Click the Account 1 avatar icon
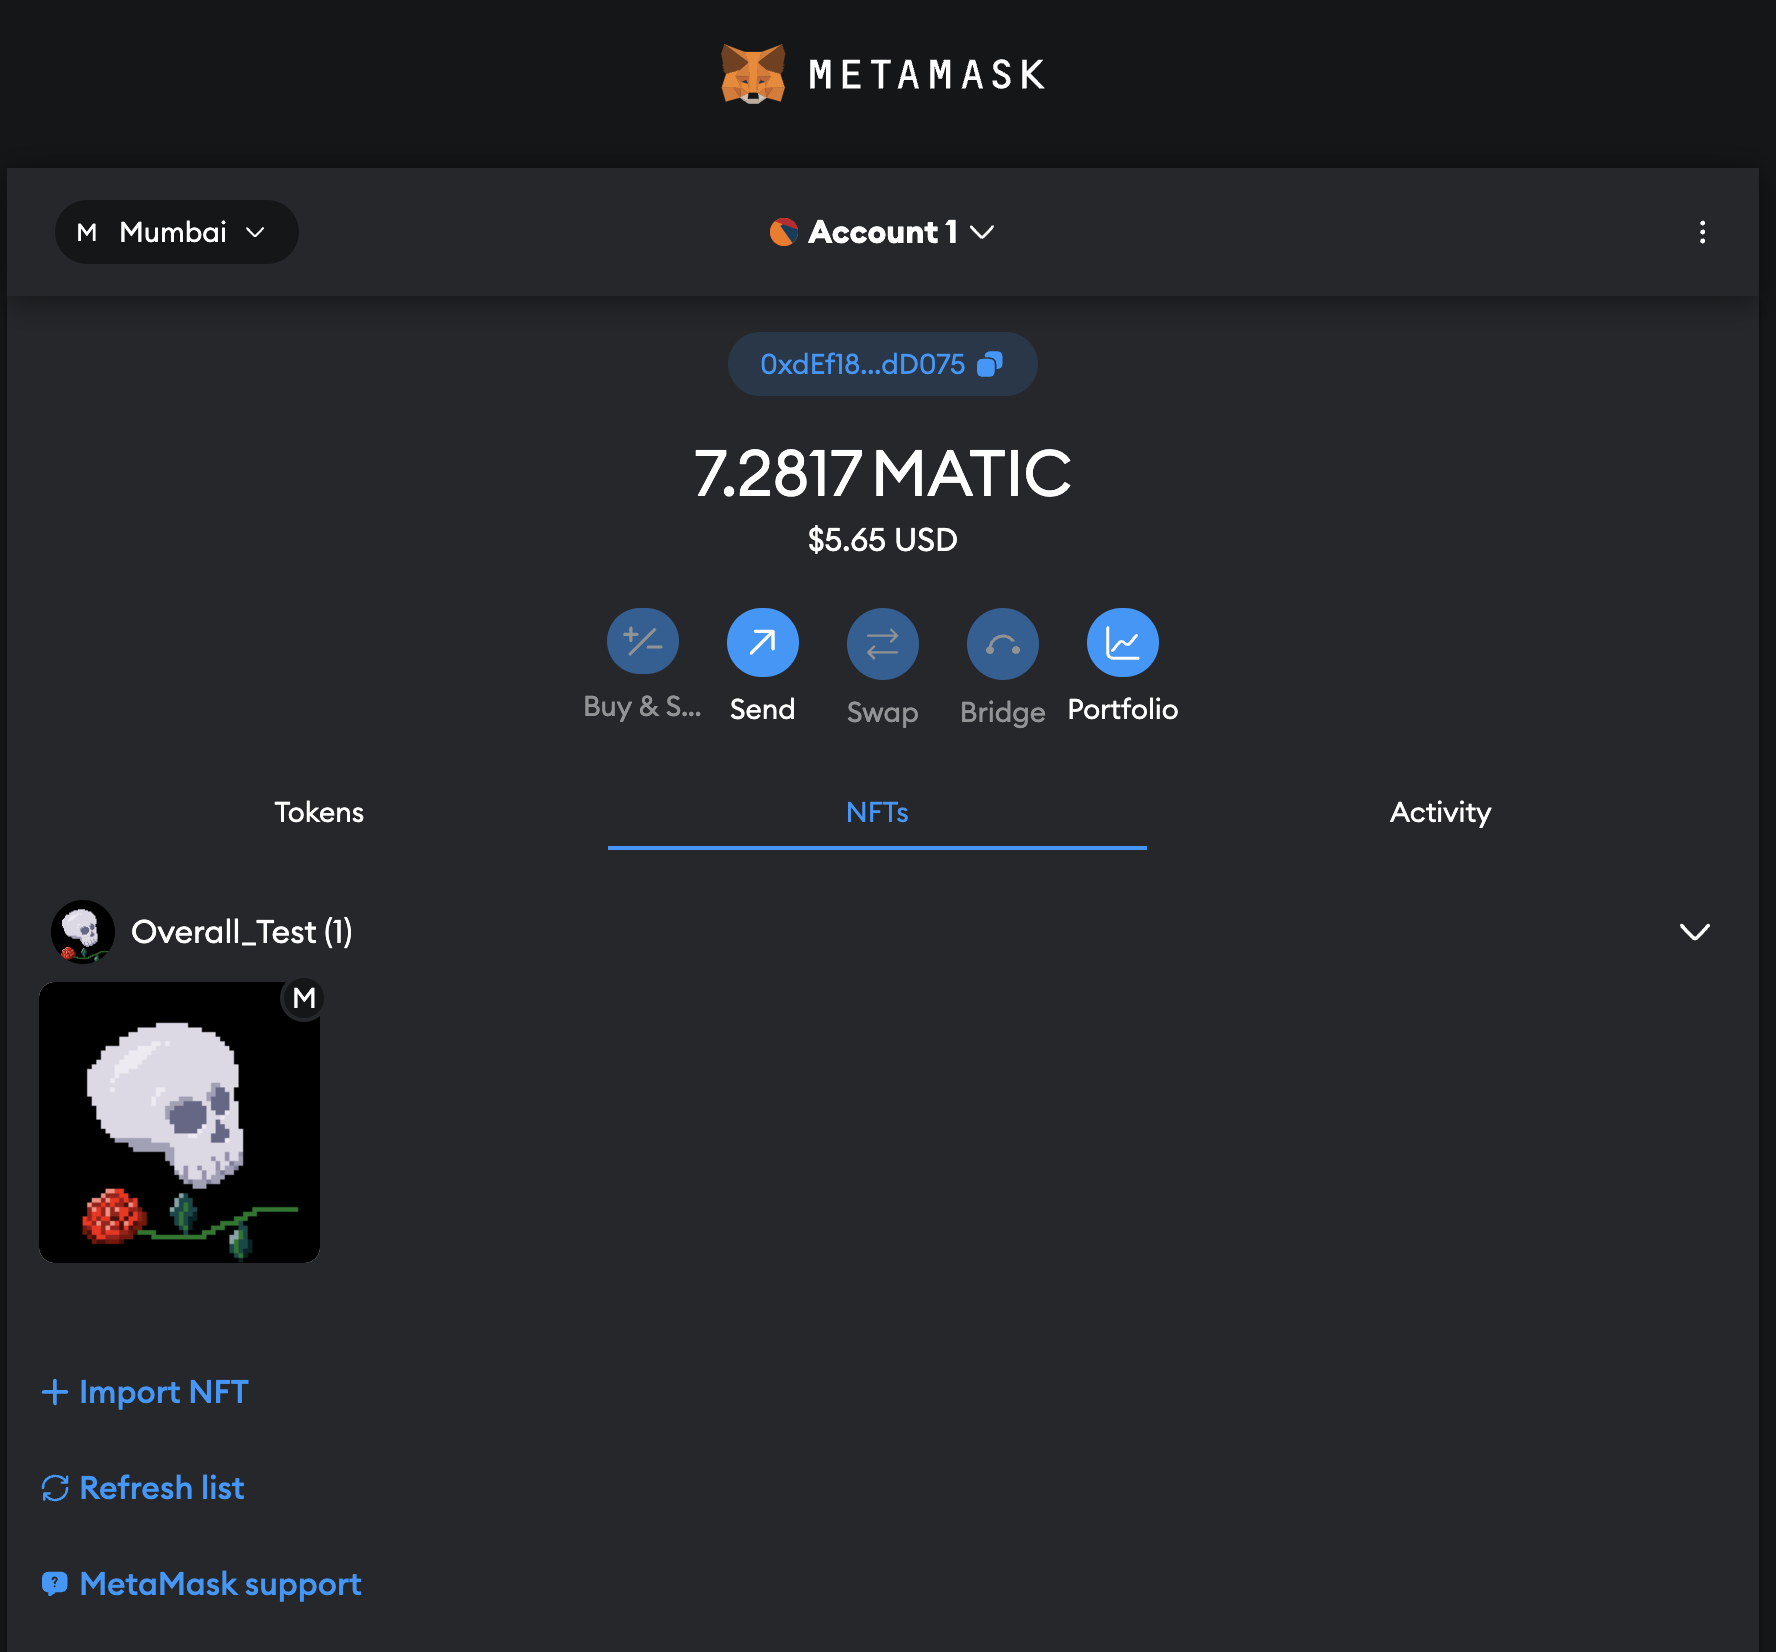The height and width of the screenshot is (1652, 1776). (783, 232)
